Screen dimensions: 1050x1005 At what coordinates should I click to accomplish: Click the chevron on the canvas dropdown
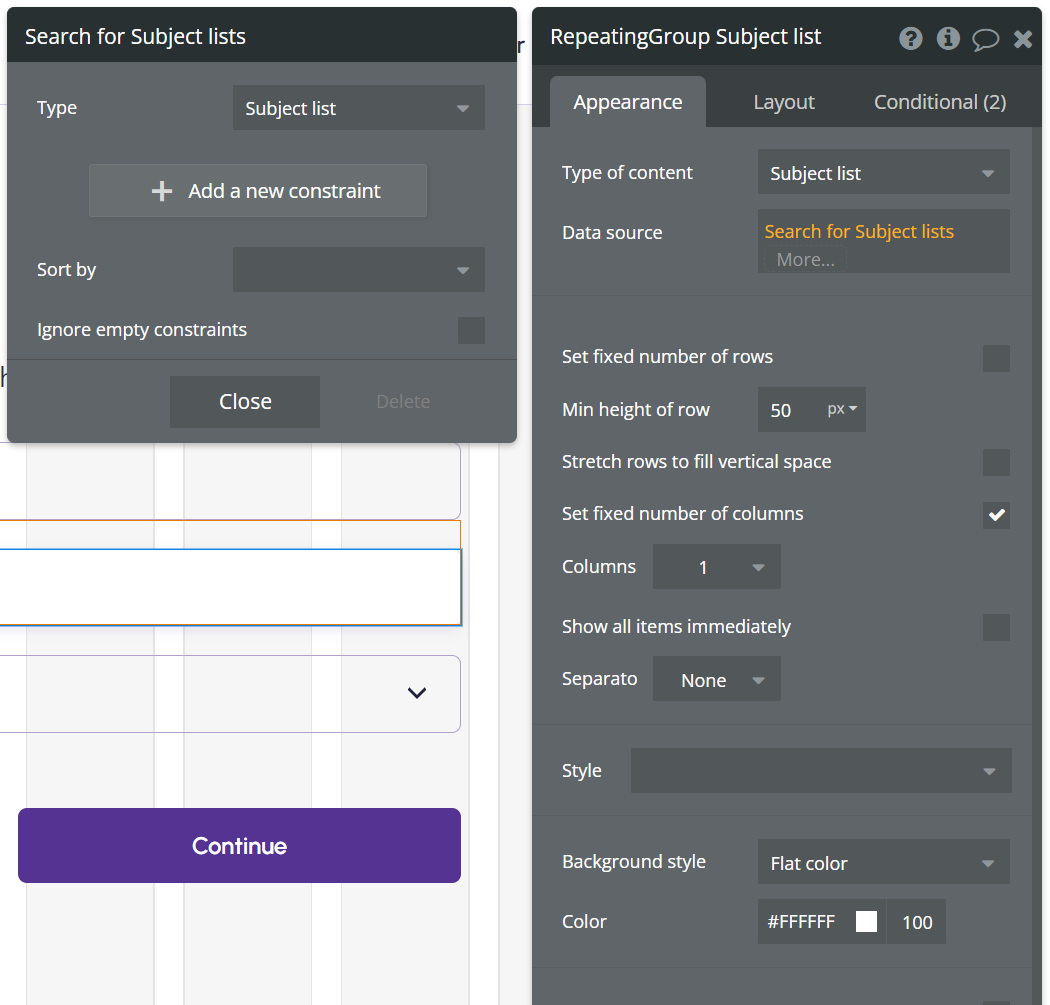[x=417, y=693]
